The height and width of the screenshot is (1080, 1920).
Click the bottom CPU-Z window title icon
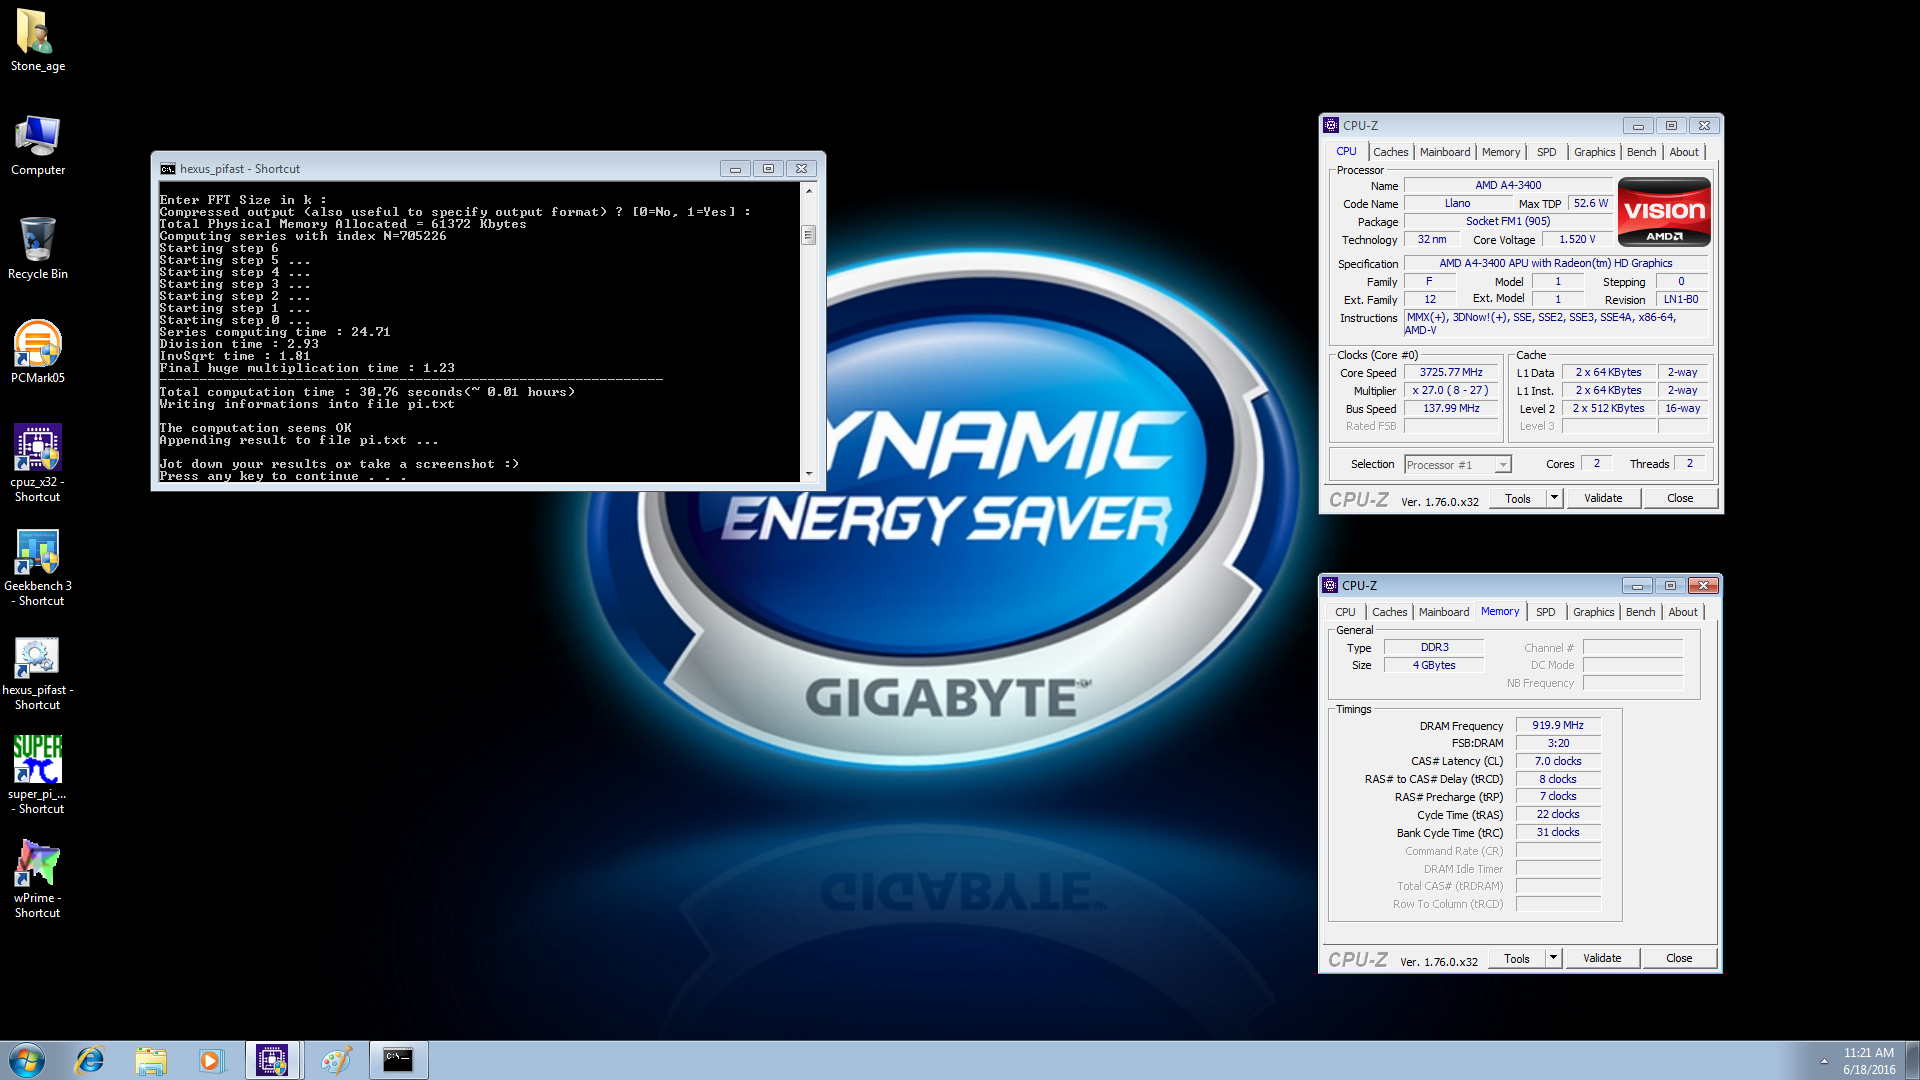[1330, 585]
